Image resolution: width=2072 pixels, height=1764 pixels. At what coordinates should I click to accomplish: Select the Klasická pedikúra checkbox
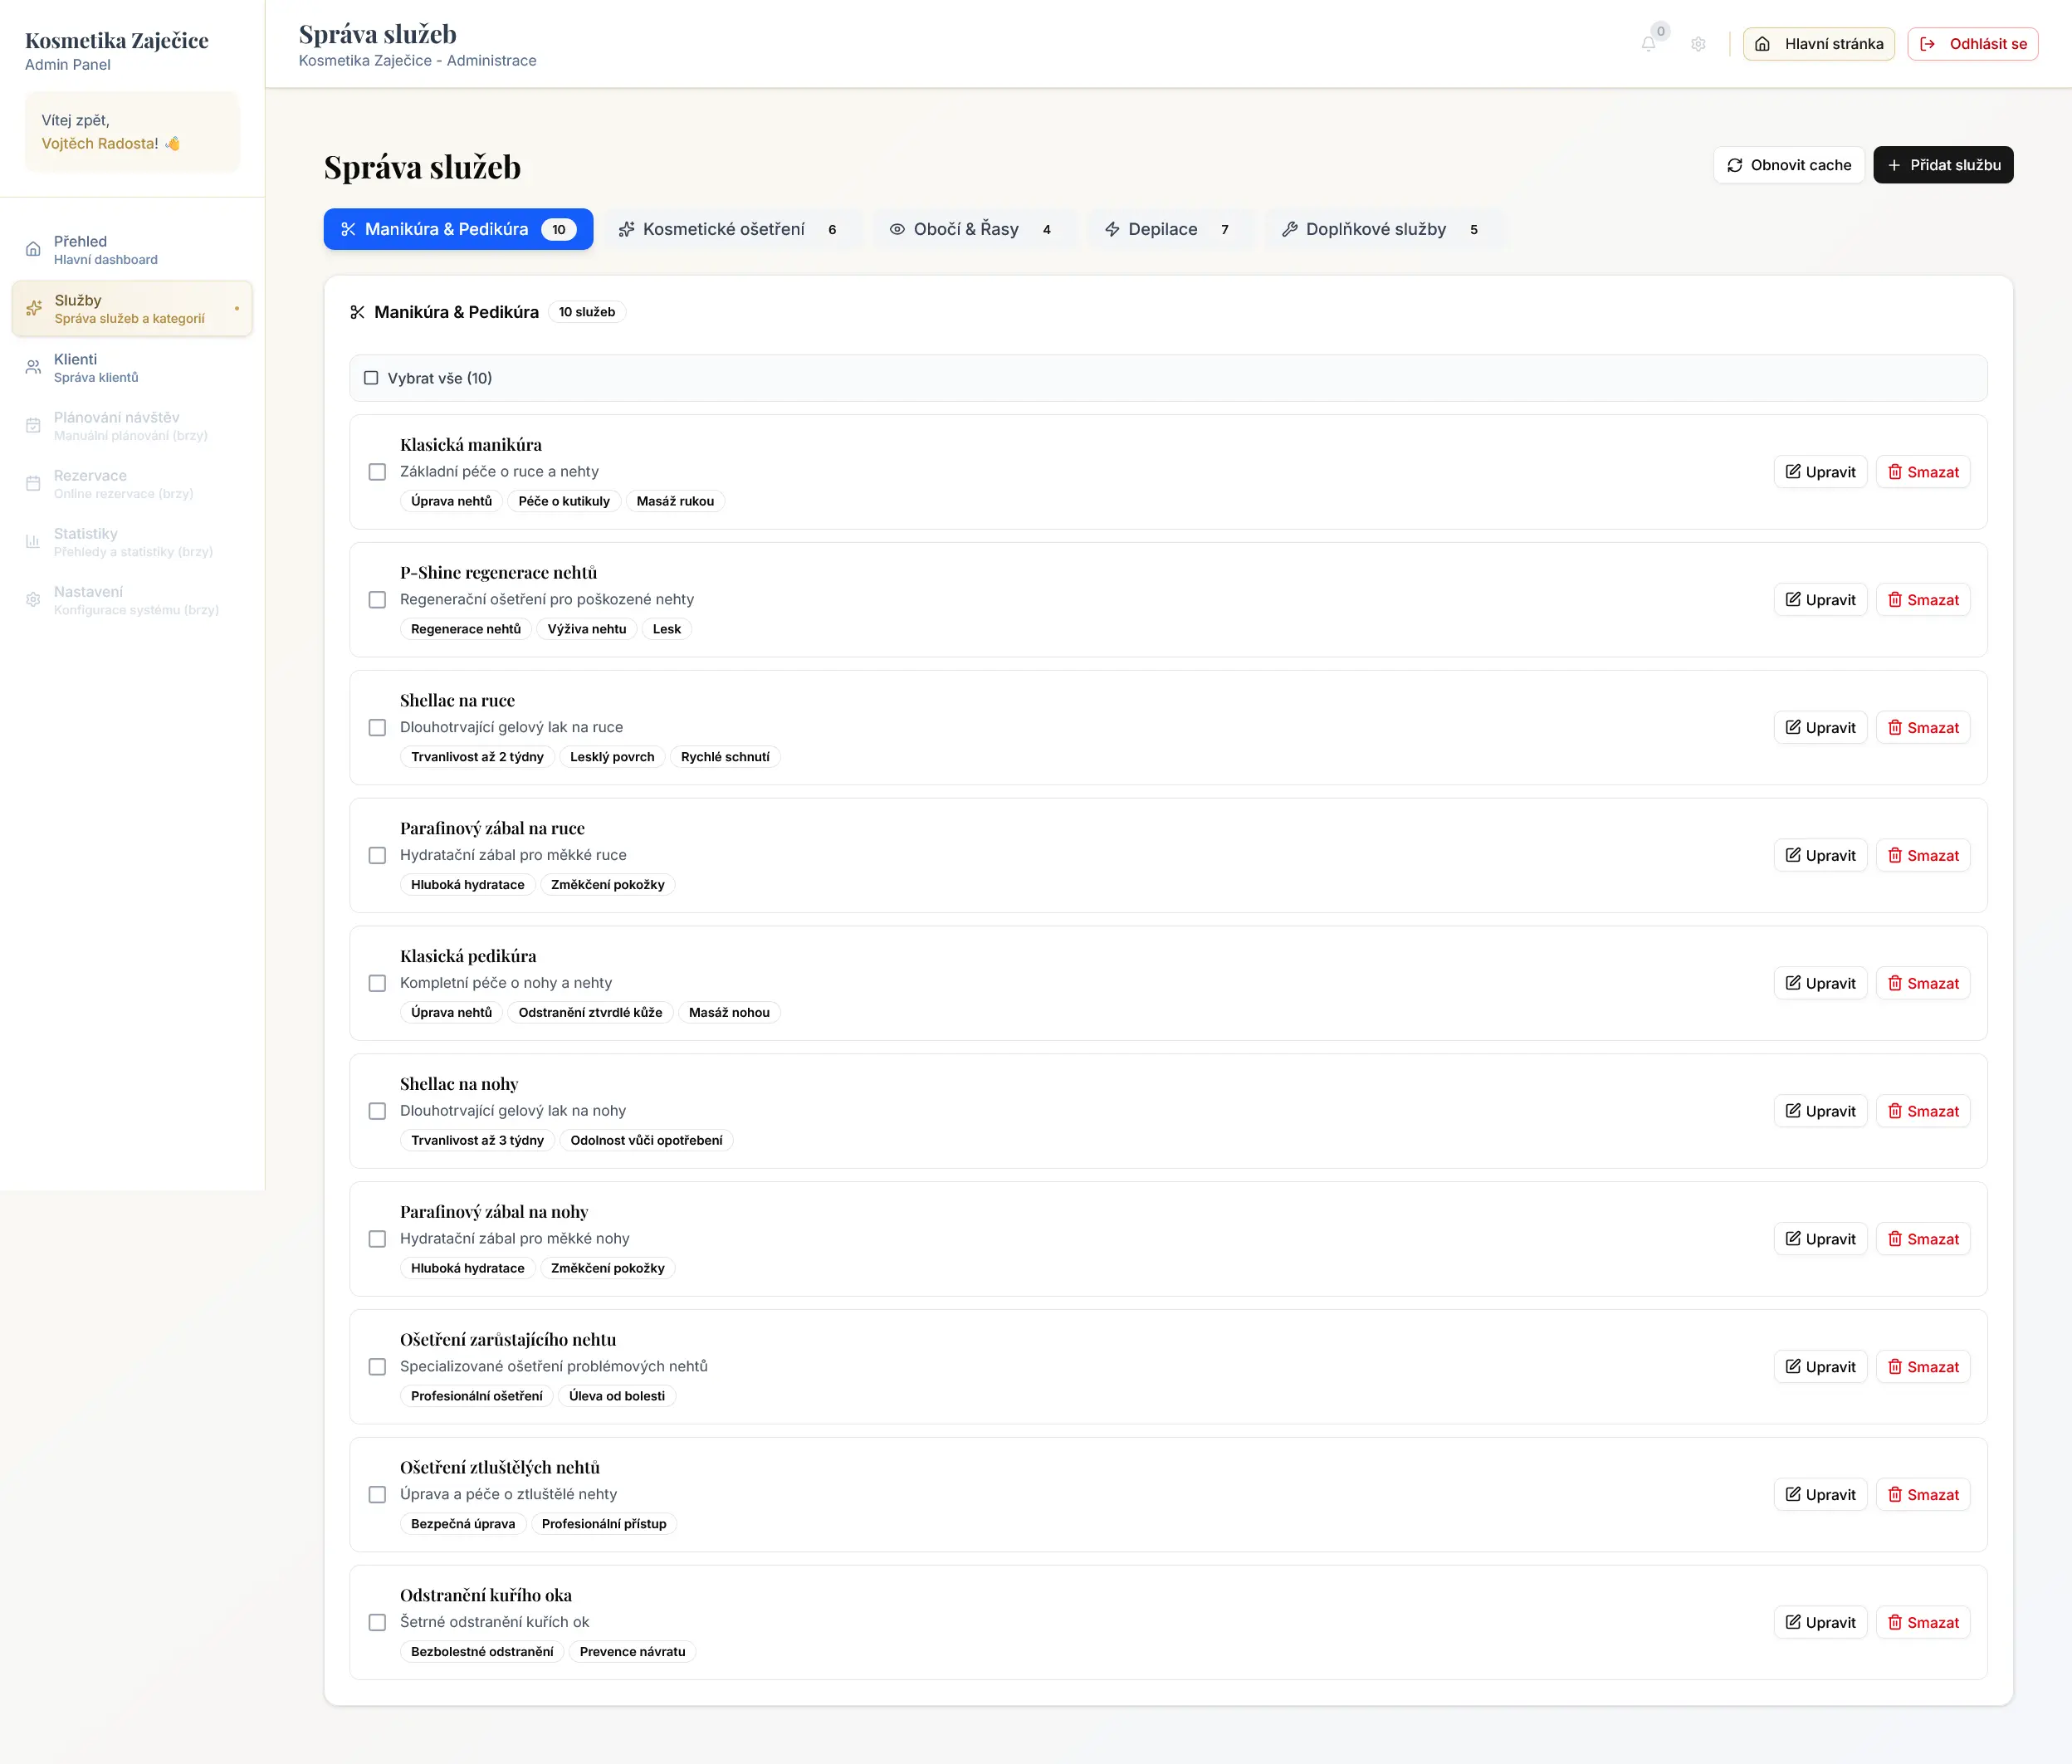pos(377,984)
